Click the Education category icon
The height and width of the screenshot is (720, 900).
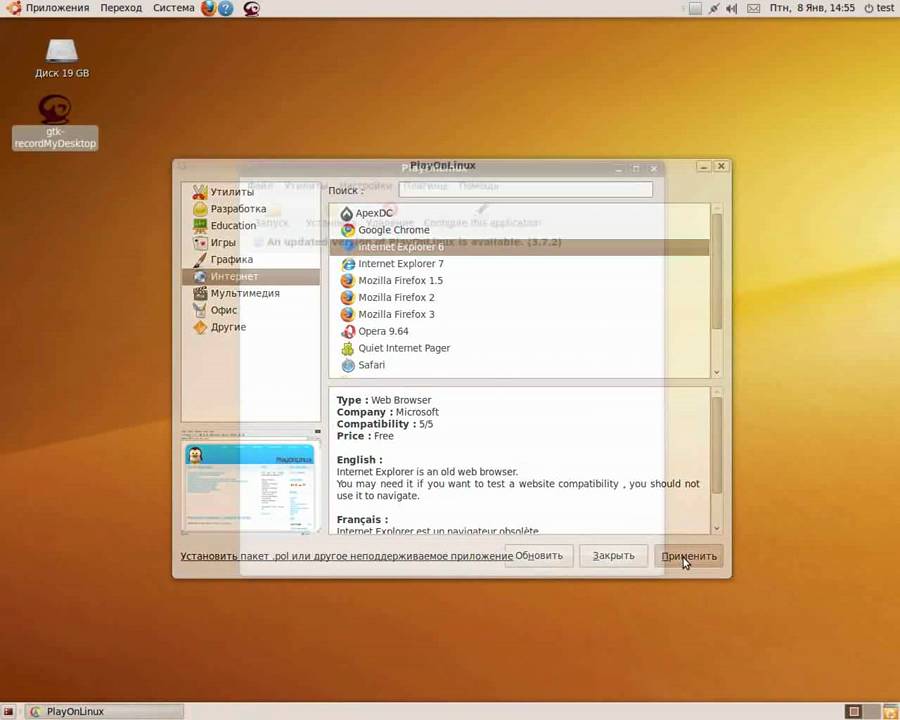click(200, 226)
